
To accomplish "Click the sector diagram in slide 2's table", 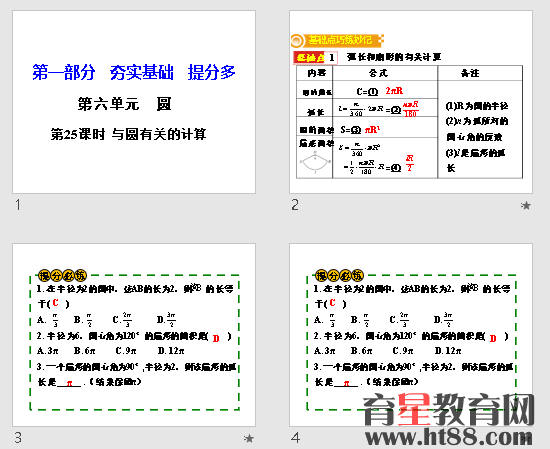I will click(x=315, y=162).
